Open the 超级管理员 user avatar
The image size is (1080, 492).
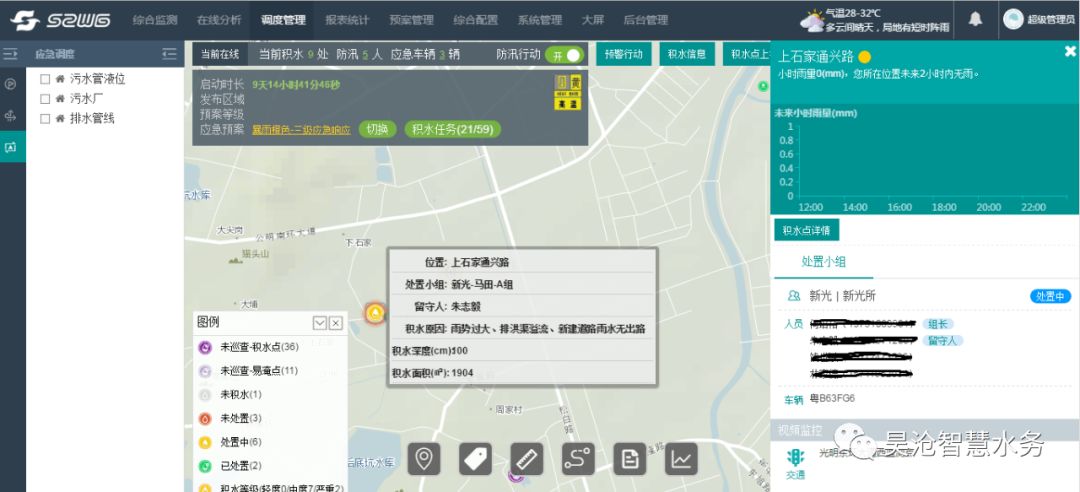[x=1012, y=19]
